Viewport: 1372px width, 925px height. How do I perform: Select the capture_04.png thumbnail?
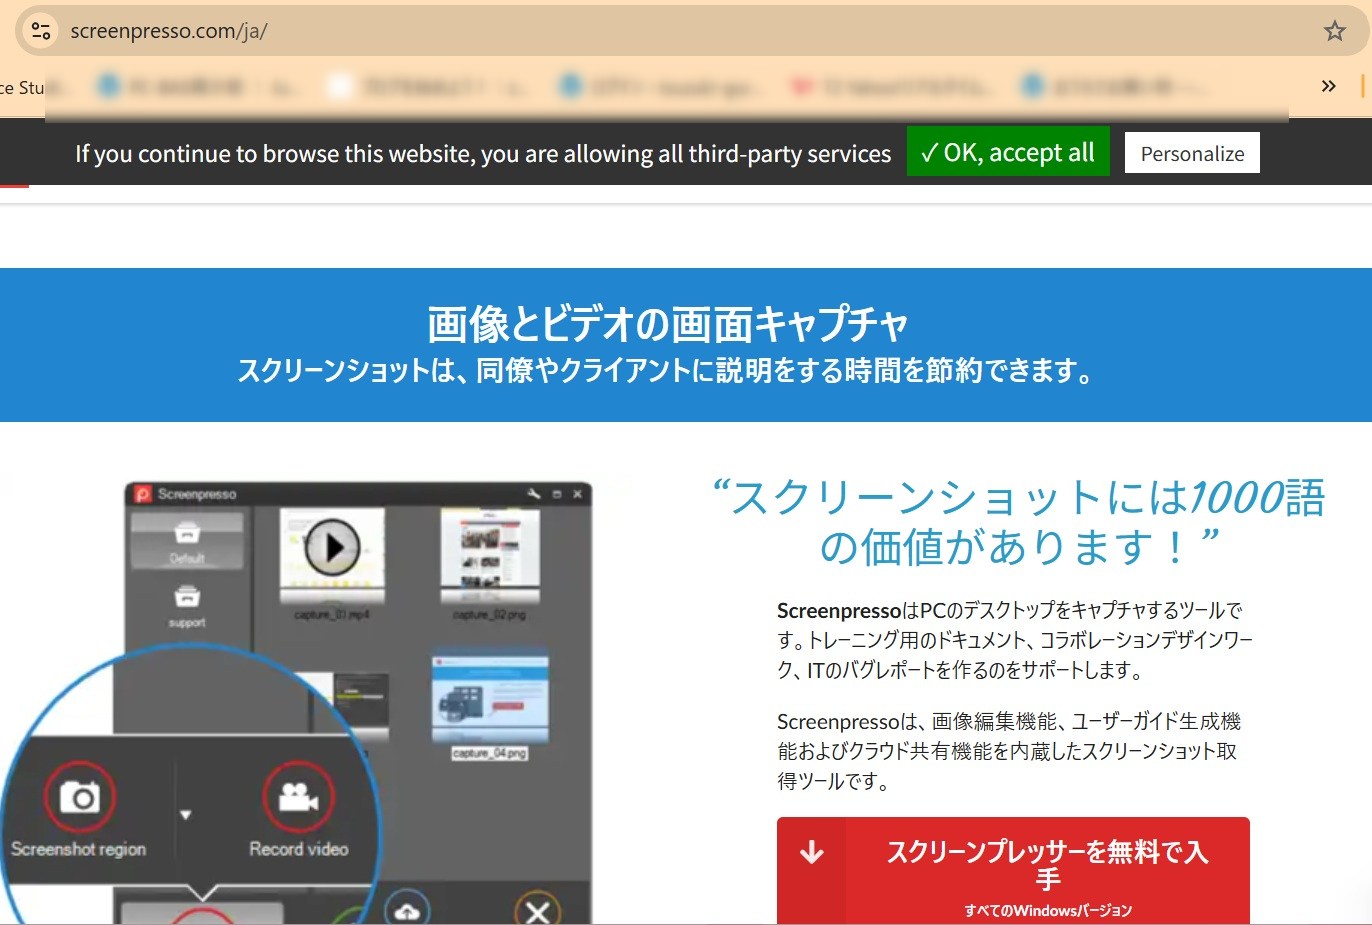(490, 700)
